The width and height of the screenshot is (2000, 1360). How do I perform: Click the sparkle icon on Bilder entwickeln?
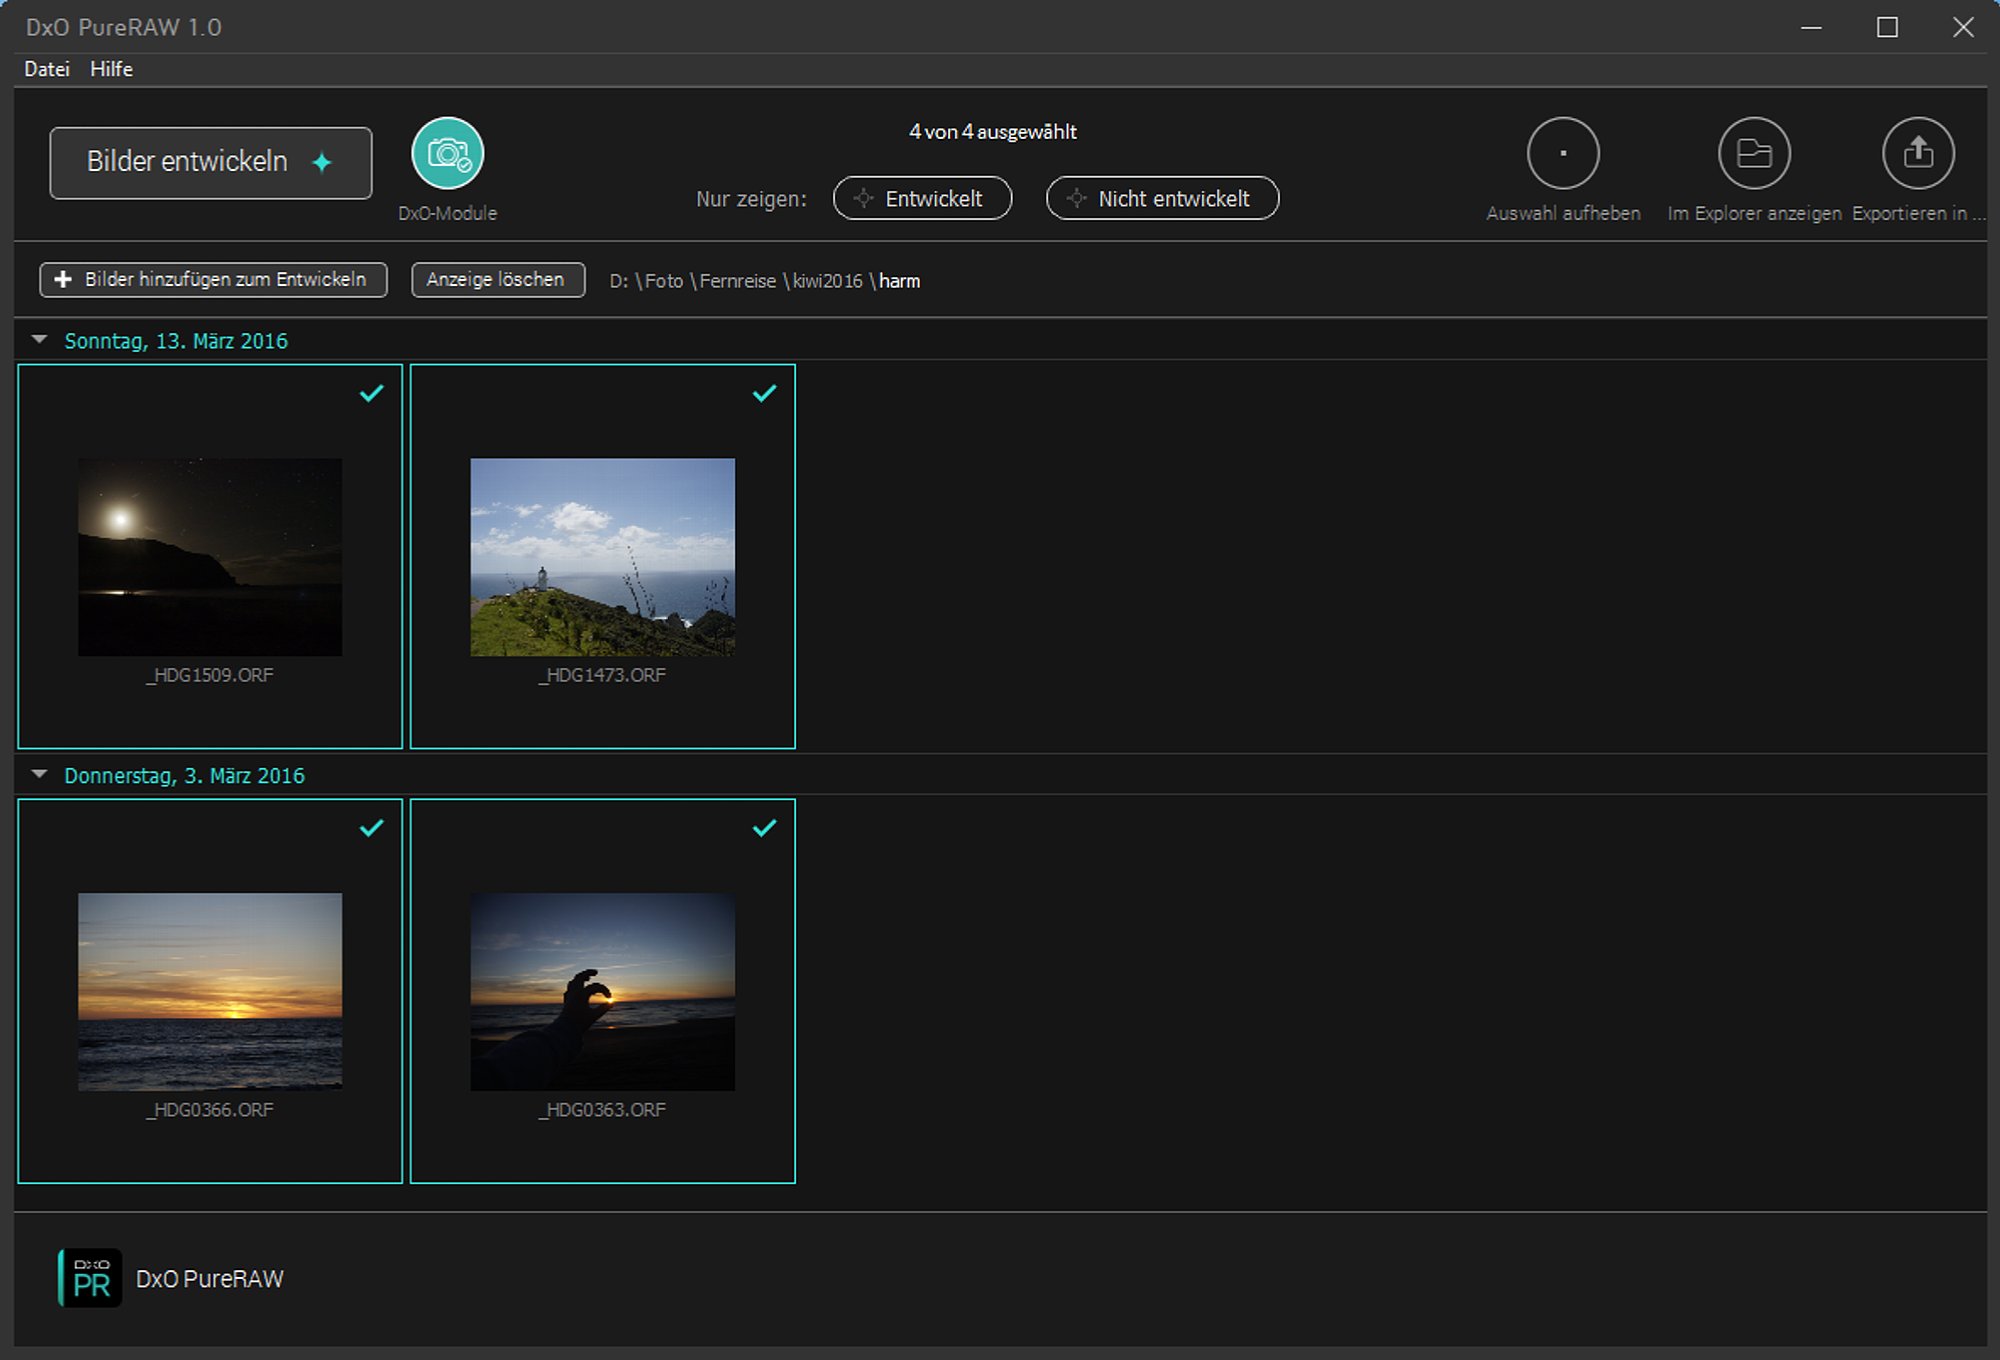[322, 162]
